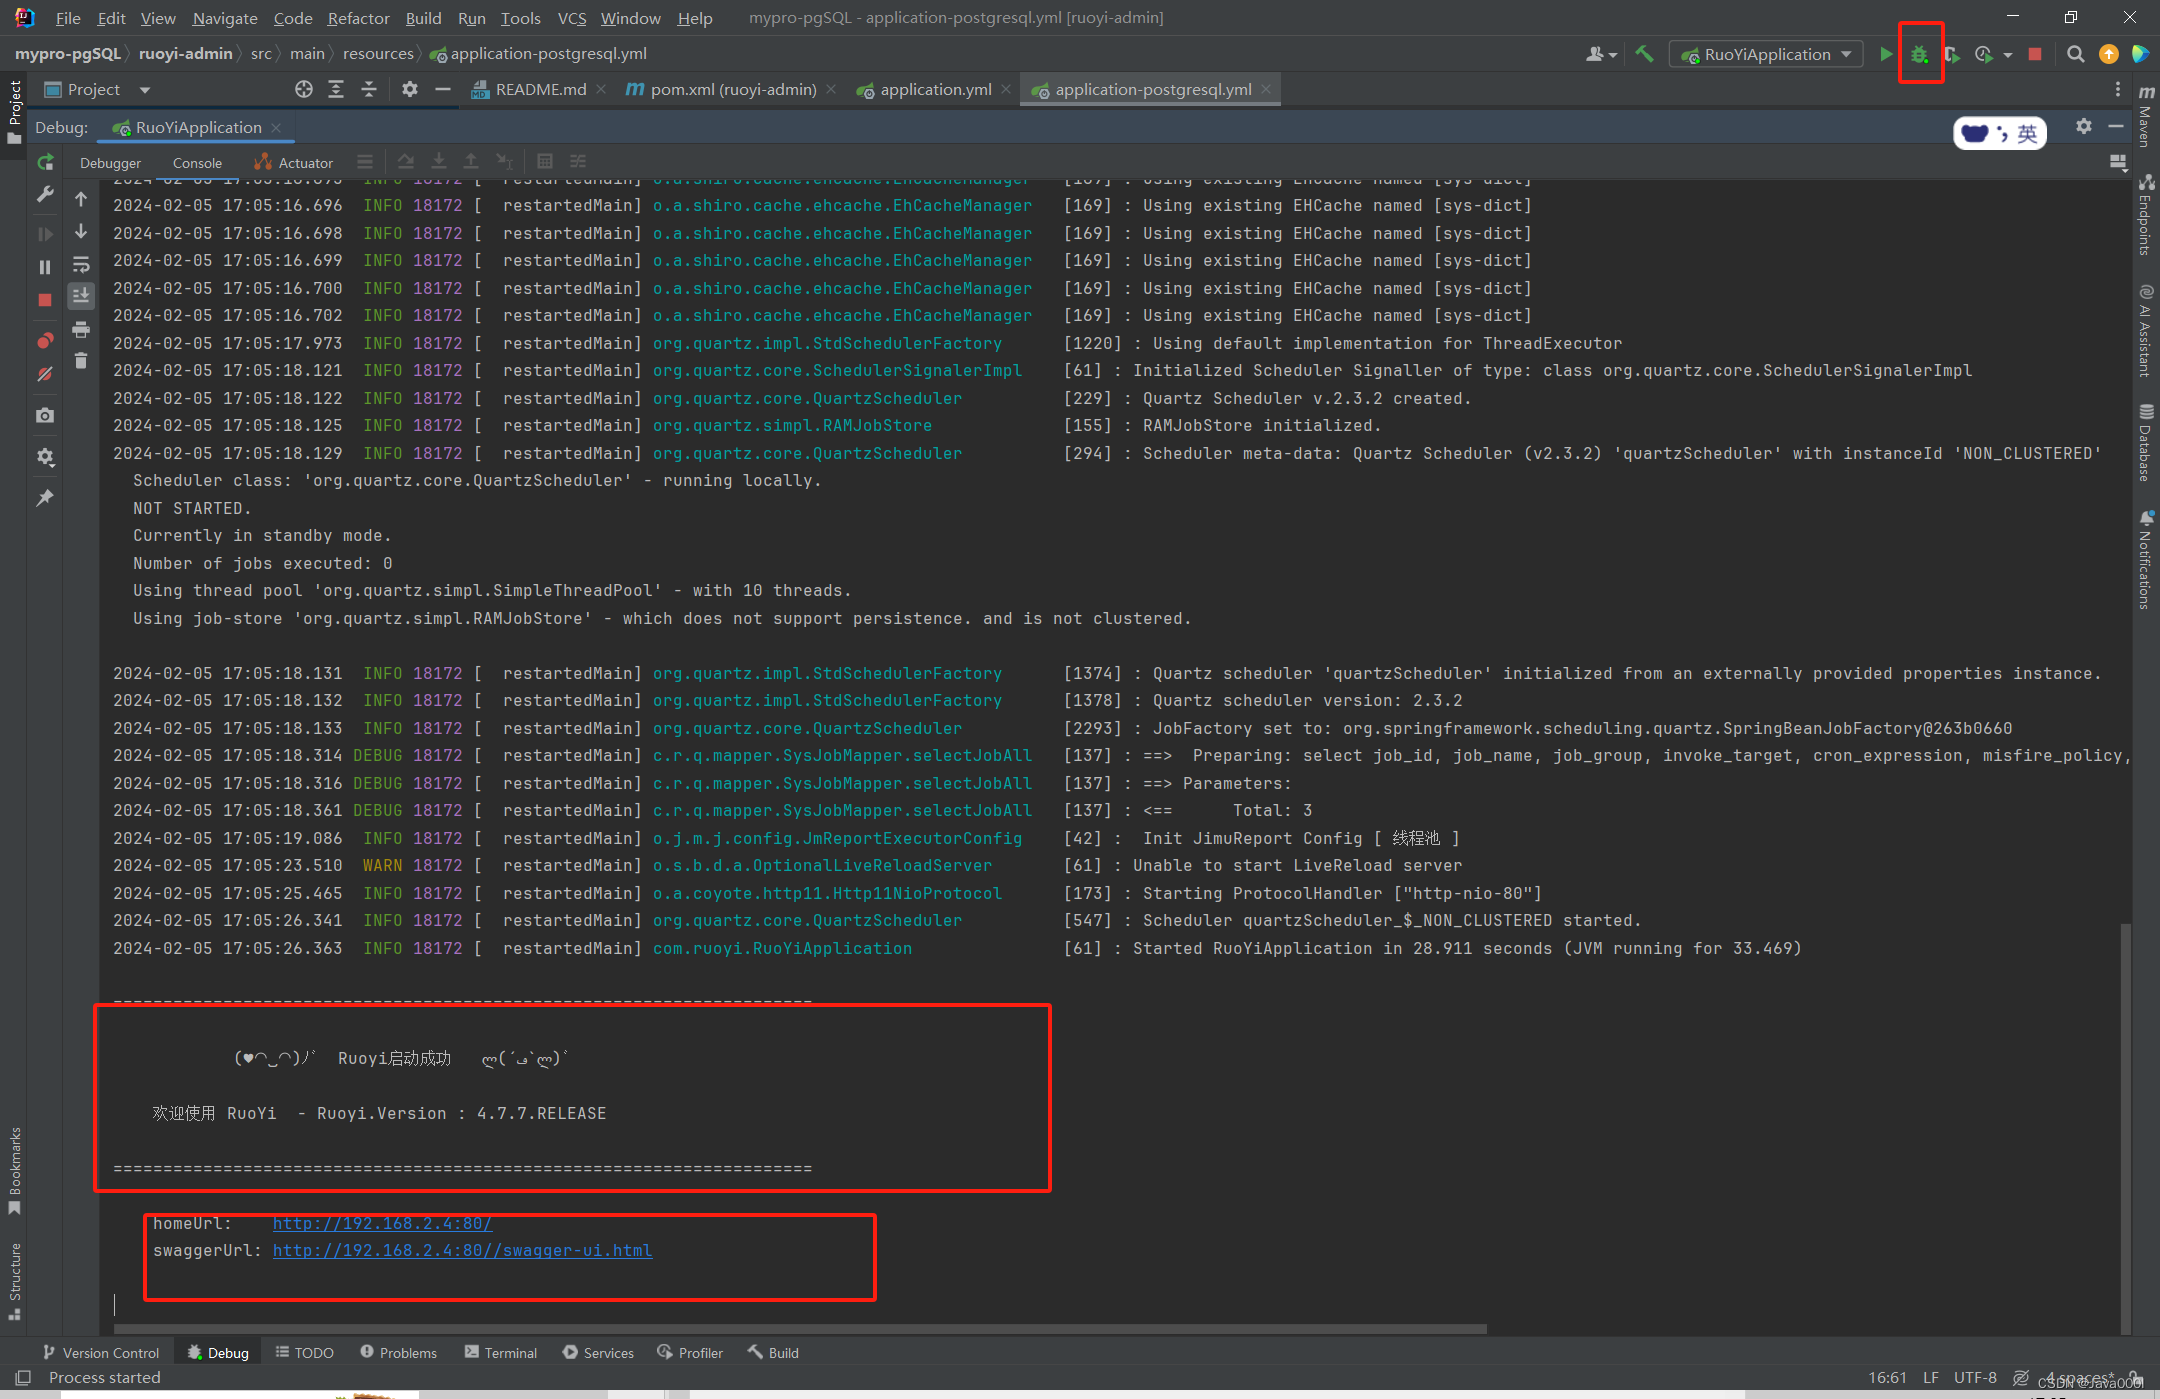This screenshot has height=1399, width=2160.
Task: Close the RuoYiApplication debug session tab
Action: click(x=276, y=127)
